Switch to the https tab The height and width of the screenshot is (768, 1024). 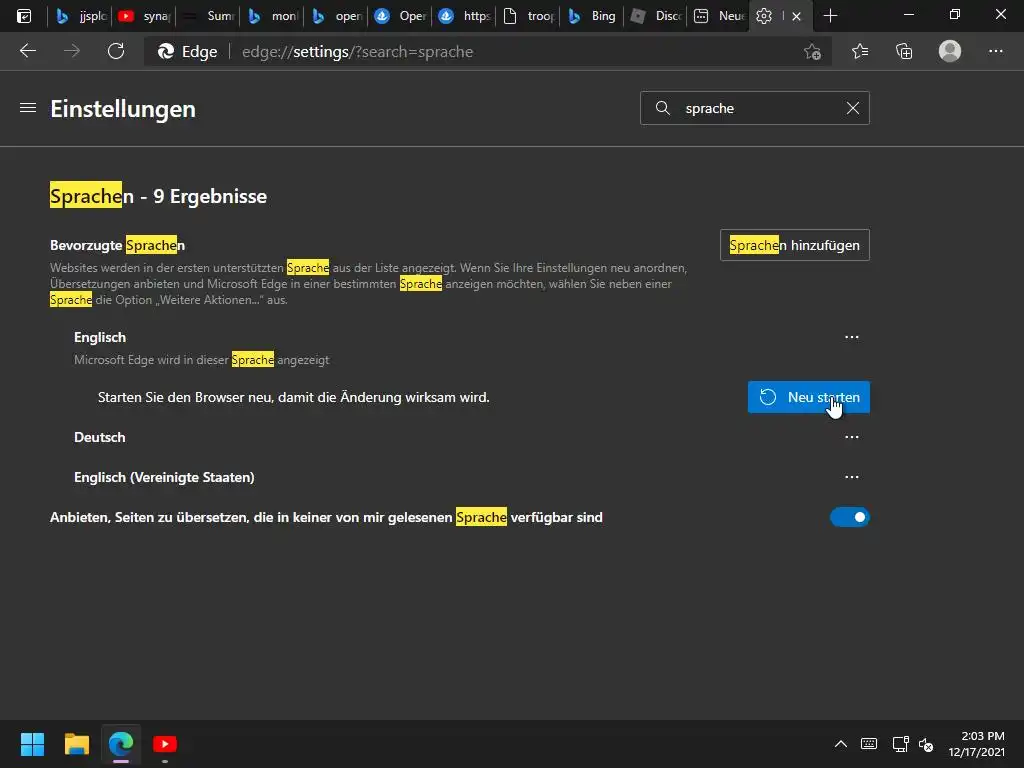click(x=463, y=16)
